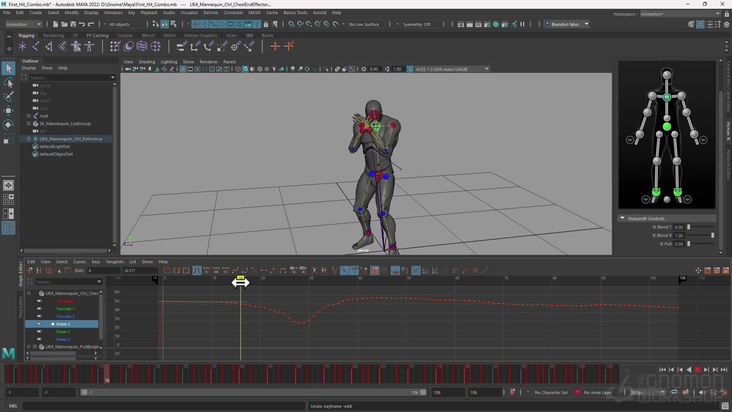Open the Animation menu set dropdown
The width and height of the screenshot is (732, 412).
(x=23, y=24)
